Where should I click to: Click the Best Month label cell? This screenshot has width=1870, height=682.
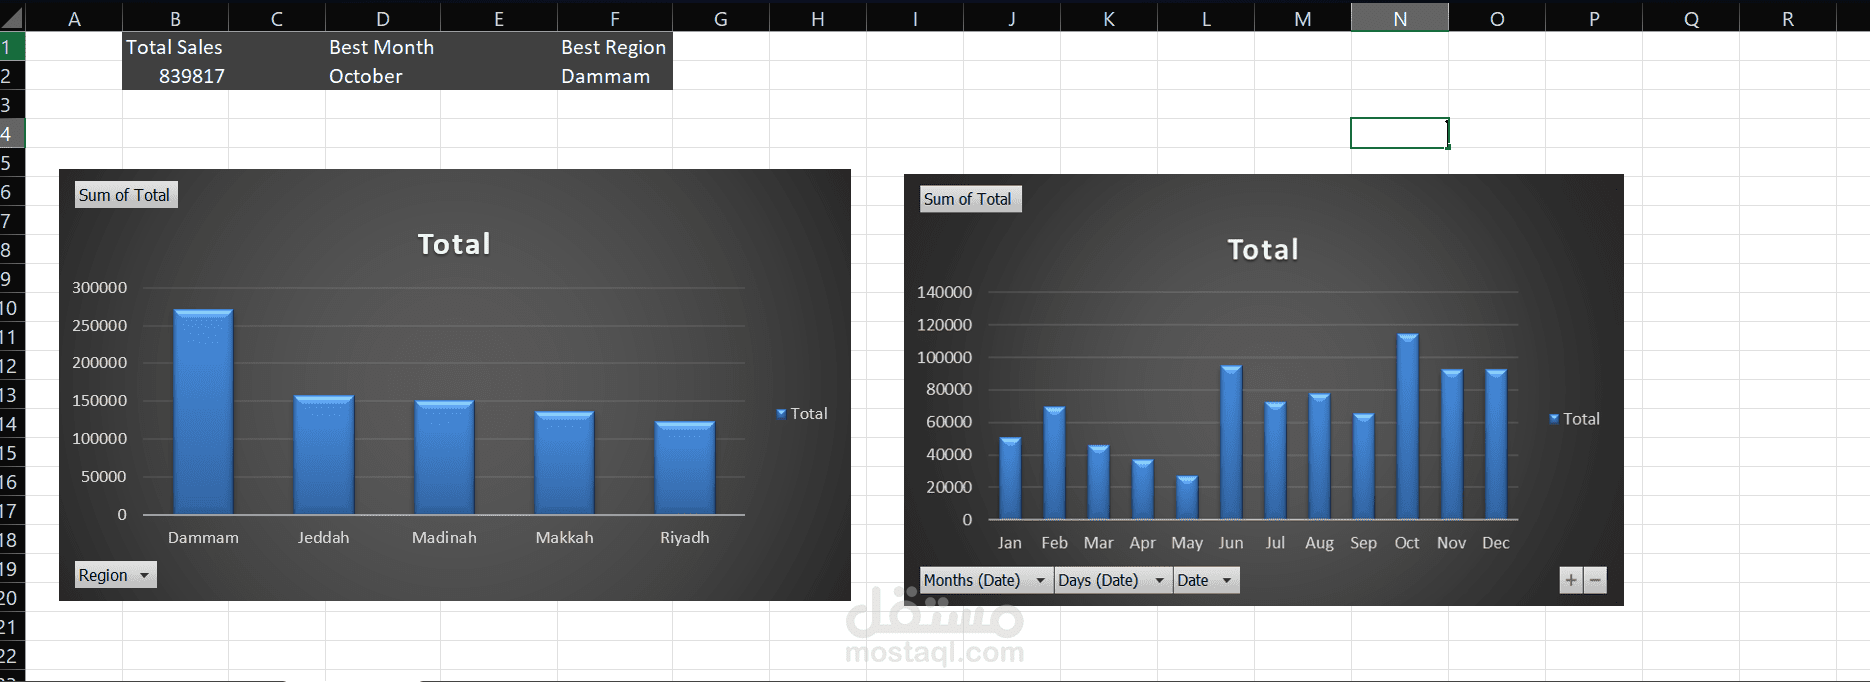point(383,47)
